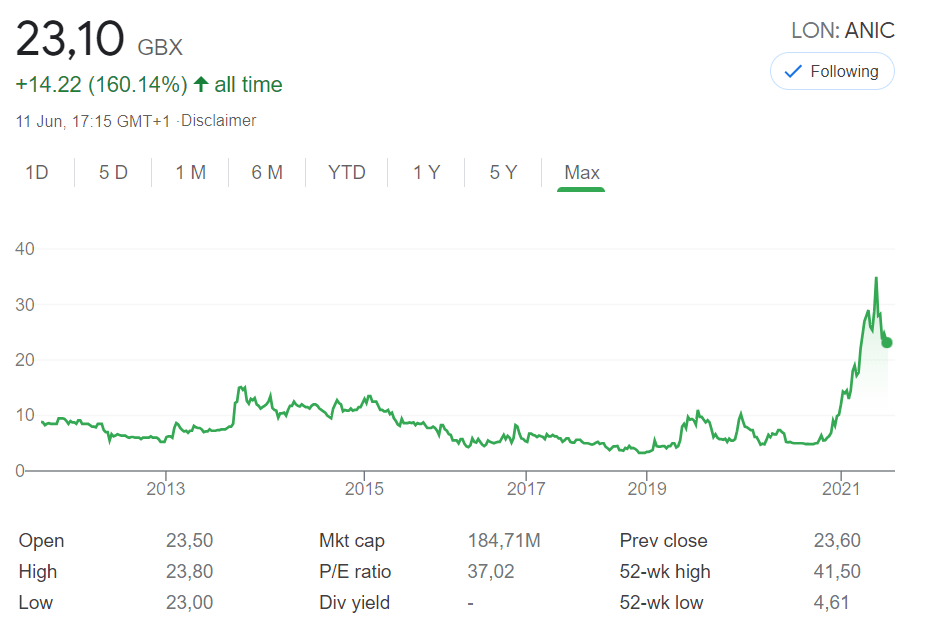
Task: Select the 5 D chart range
Action: click(113, 172)
